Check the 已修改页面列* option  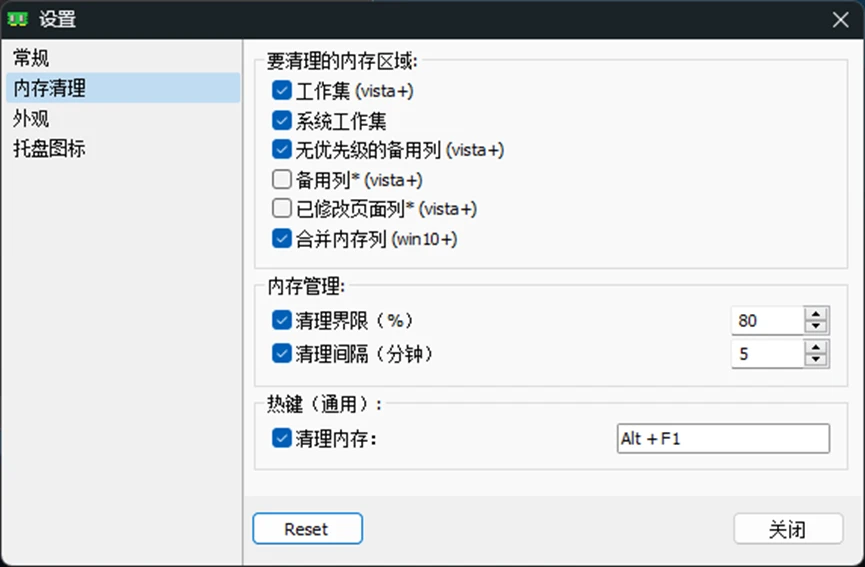[x=282, y=208]
